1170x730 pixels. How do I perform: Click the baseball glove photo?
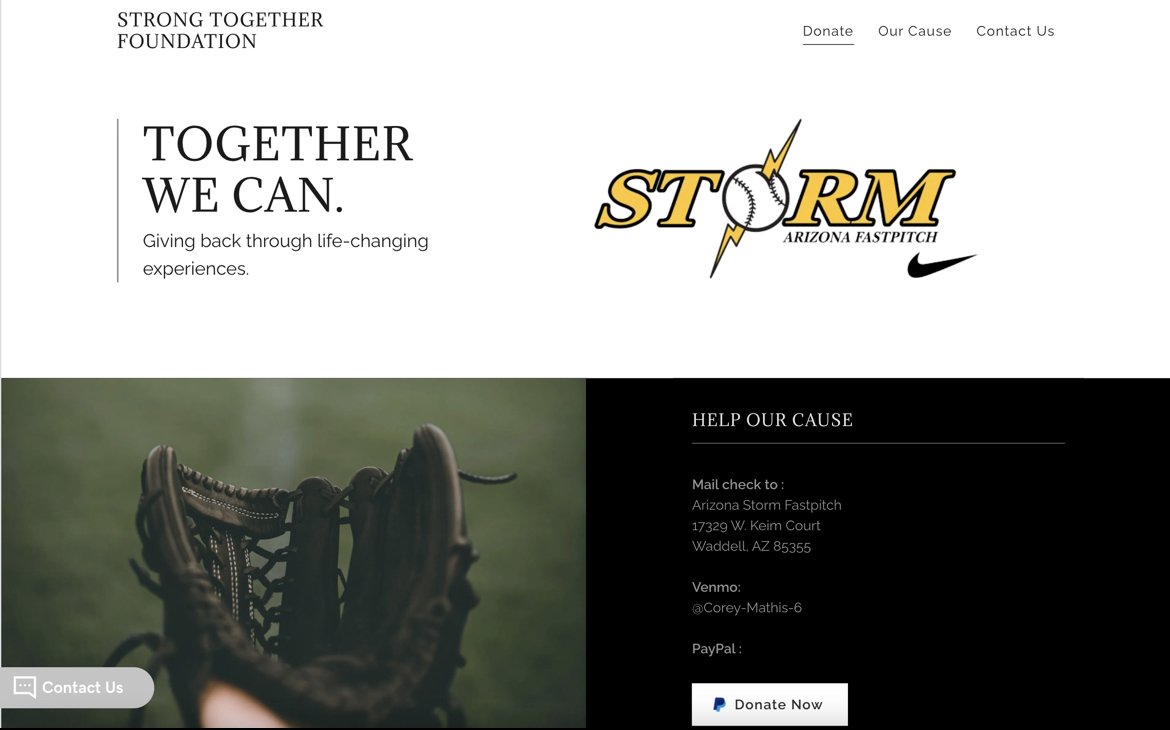click(x=293, y=553)
